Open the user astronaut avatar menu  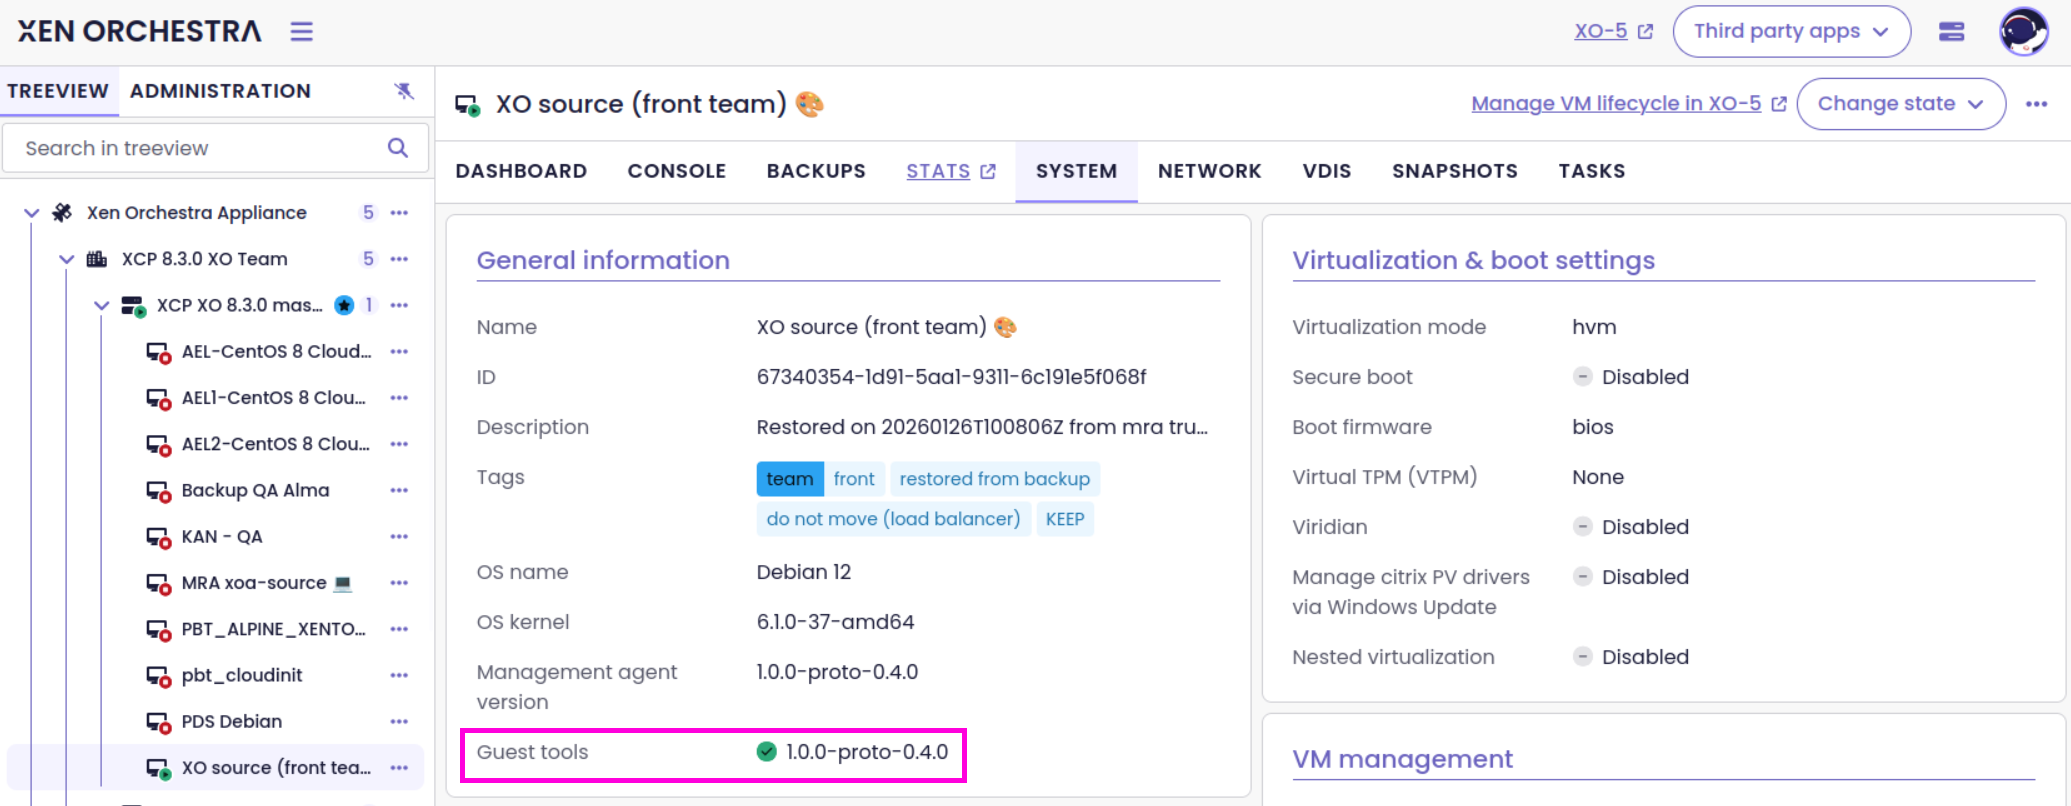[x=2023, y=32]
